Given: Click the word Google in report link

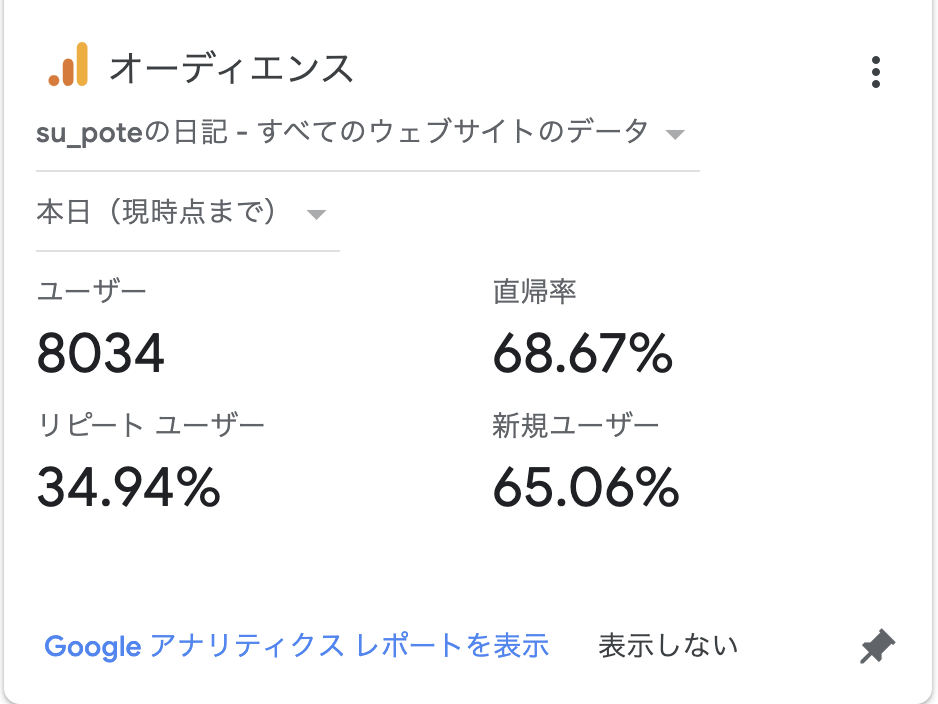Looking at the screenshot, I should pyautogui.click(x=93, y=647).
